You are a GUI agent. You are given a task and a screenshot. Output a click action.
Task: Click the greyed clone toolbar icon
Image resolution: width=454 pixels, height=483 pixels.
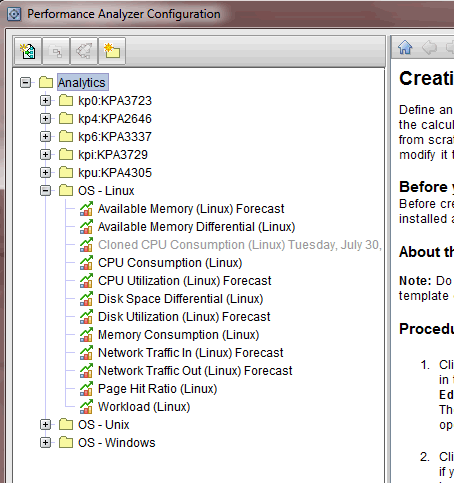click(56, 51)
